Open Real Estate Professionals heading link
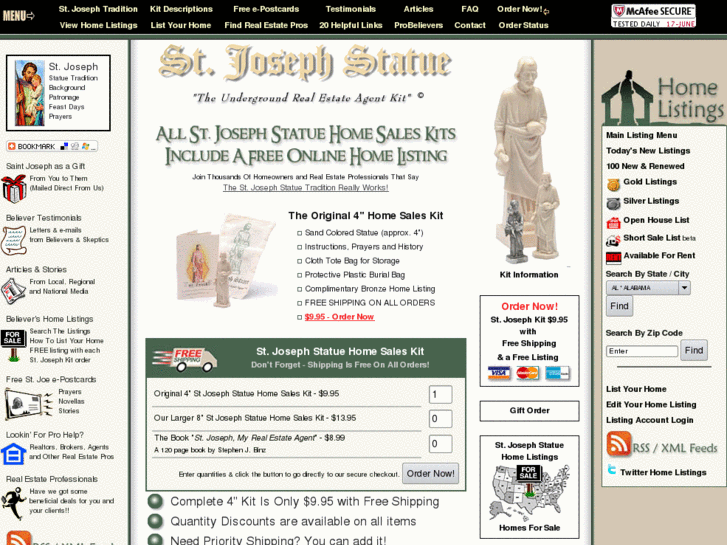This screenshot has height=545, width=727. [51, 479]
